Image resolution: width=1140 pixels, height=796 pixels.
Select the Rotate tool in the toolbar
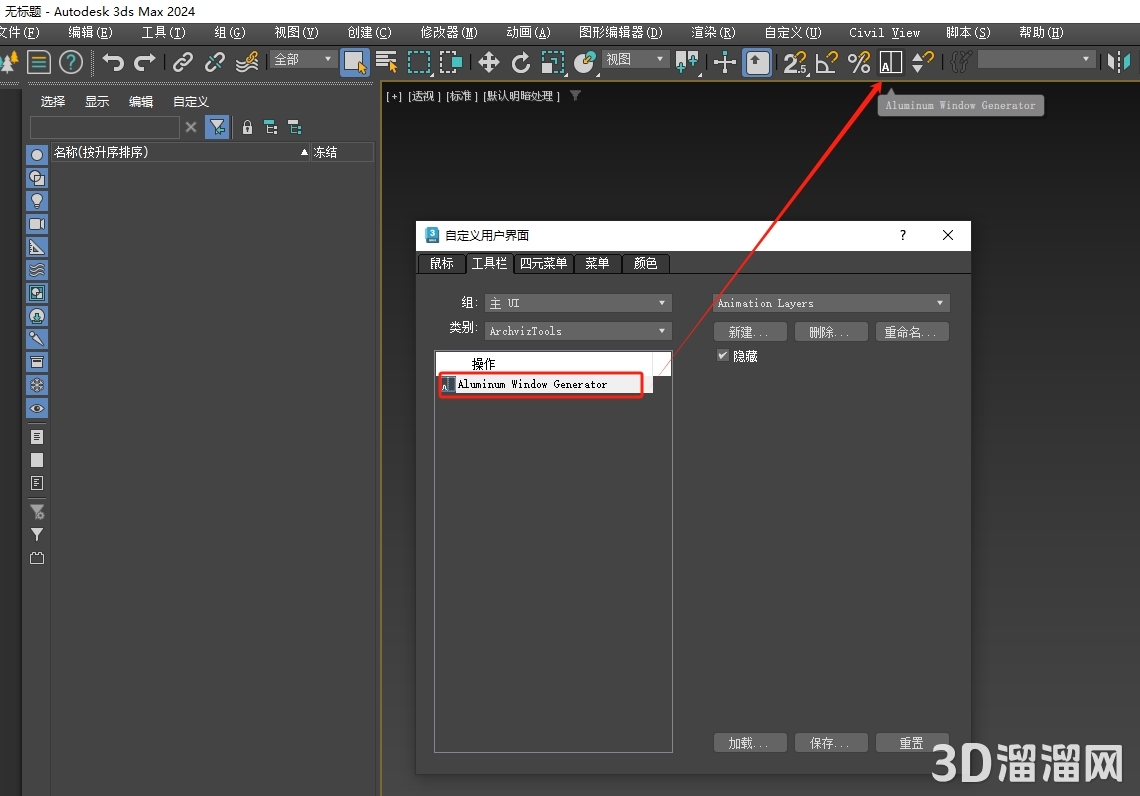click(521, 63)
